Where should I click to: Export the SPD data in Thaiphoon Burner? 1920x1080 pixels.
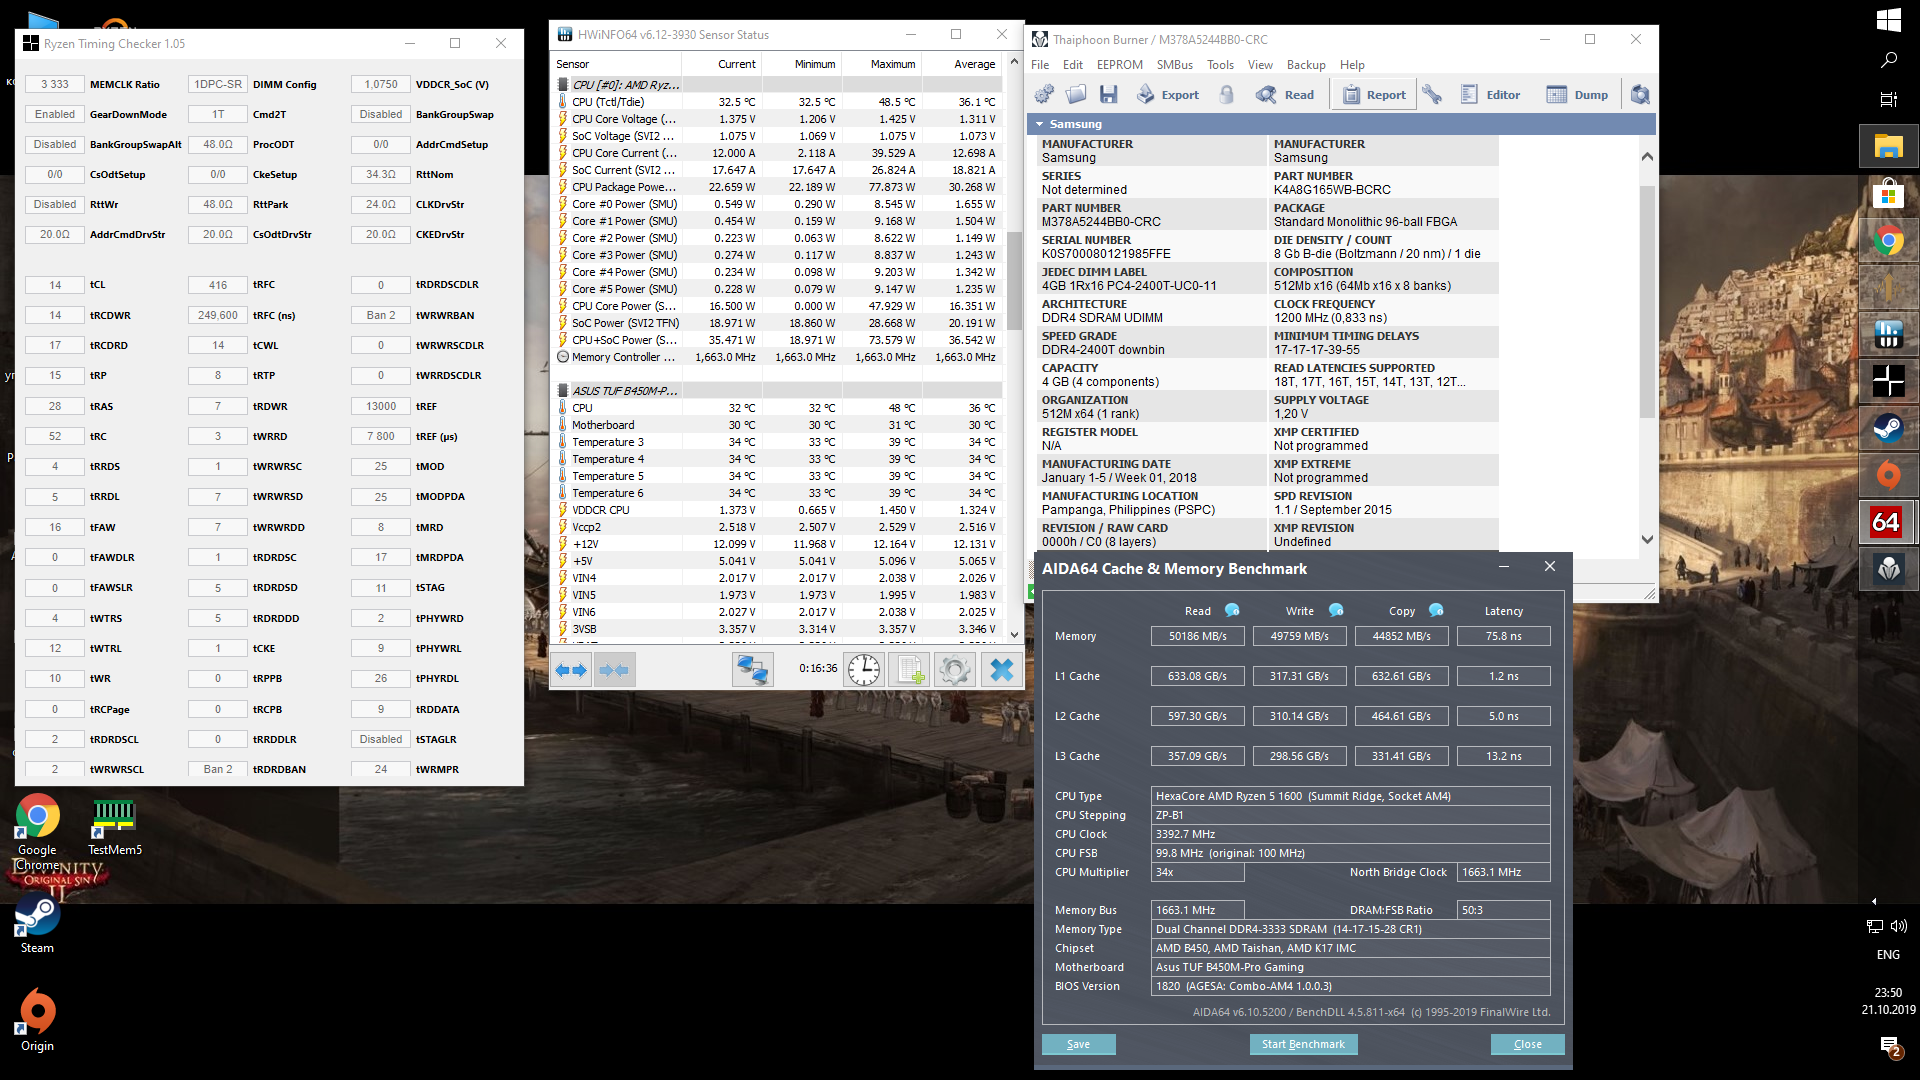coord(1167,94)
